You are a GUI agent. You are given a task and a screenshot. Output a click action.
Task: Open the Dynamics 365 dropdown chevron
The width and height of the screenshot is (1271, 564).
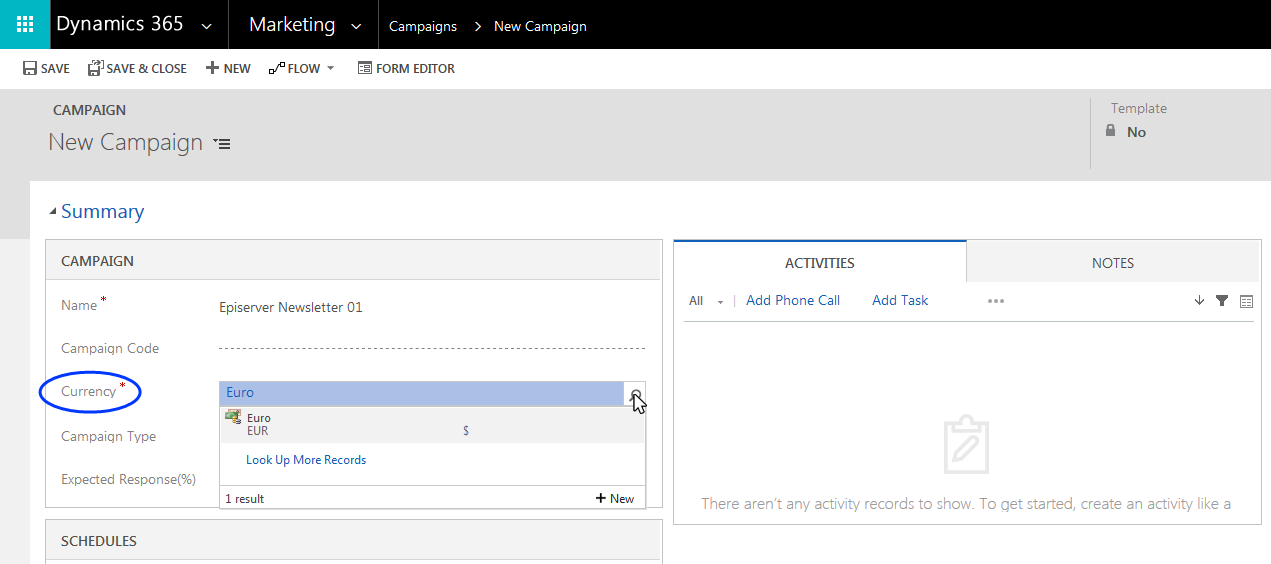click(207, 26)
